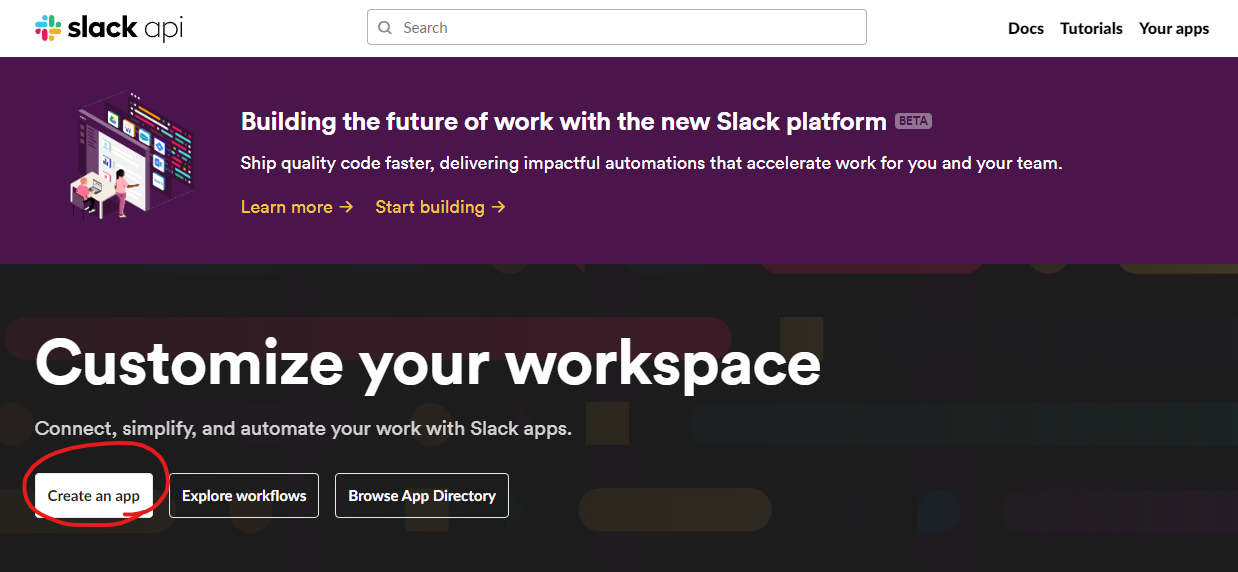Screen dimensions: 1238x572
Task: Click the 'Building the future of work' headline
Action: click(564, 122)
